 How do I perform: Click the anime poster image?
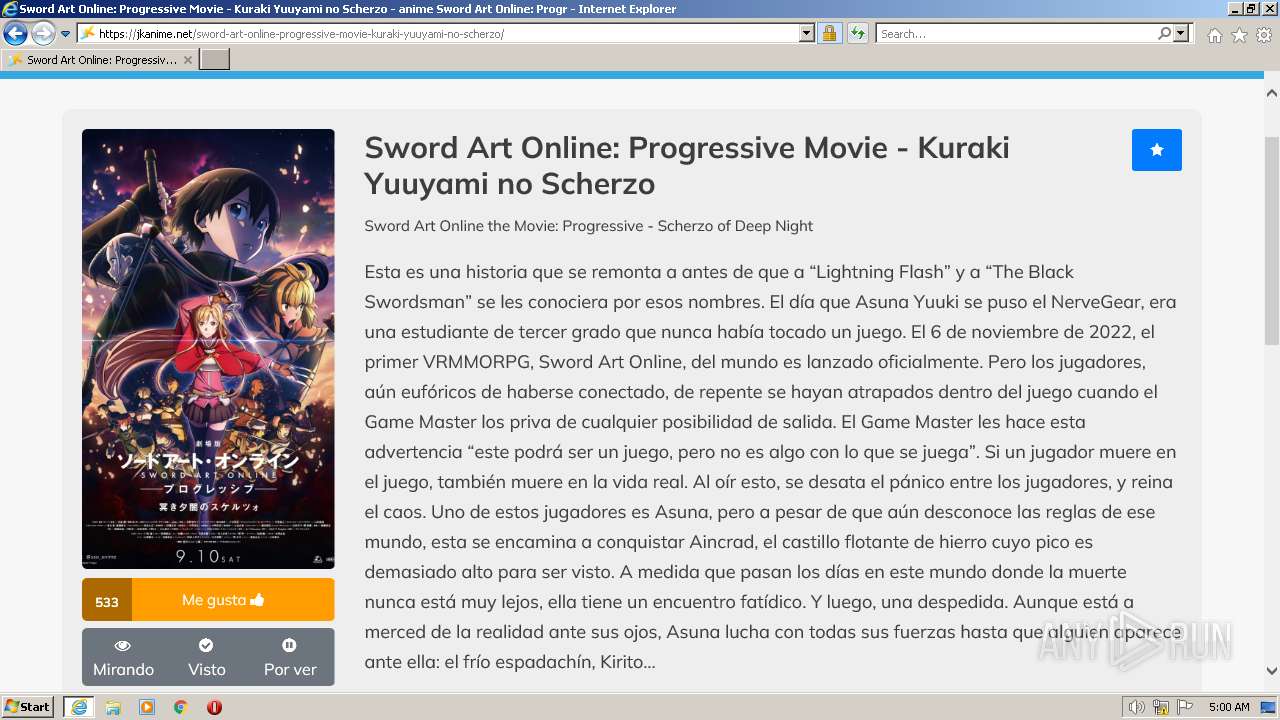click(208, 349)
